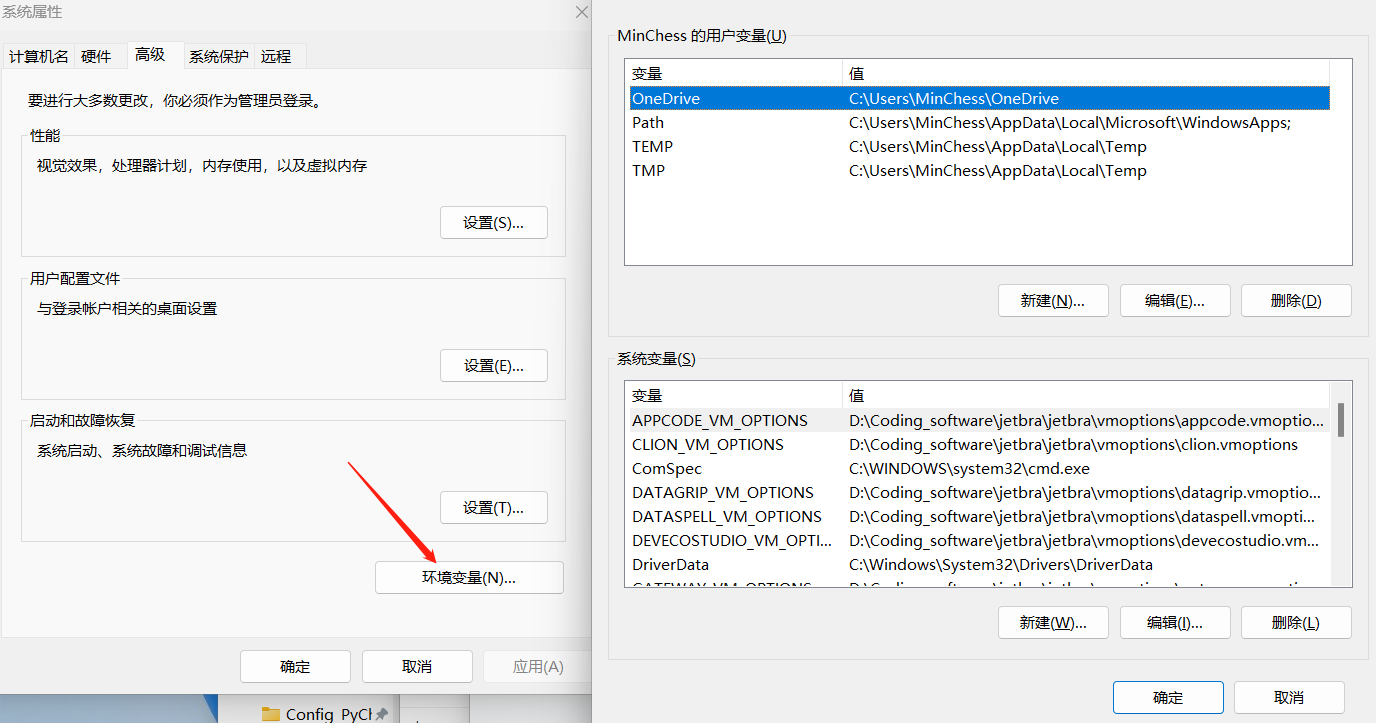Open the 系统保护 tab
Viewport: 1376px width, 723px height.
click(219, 56)
